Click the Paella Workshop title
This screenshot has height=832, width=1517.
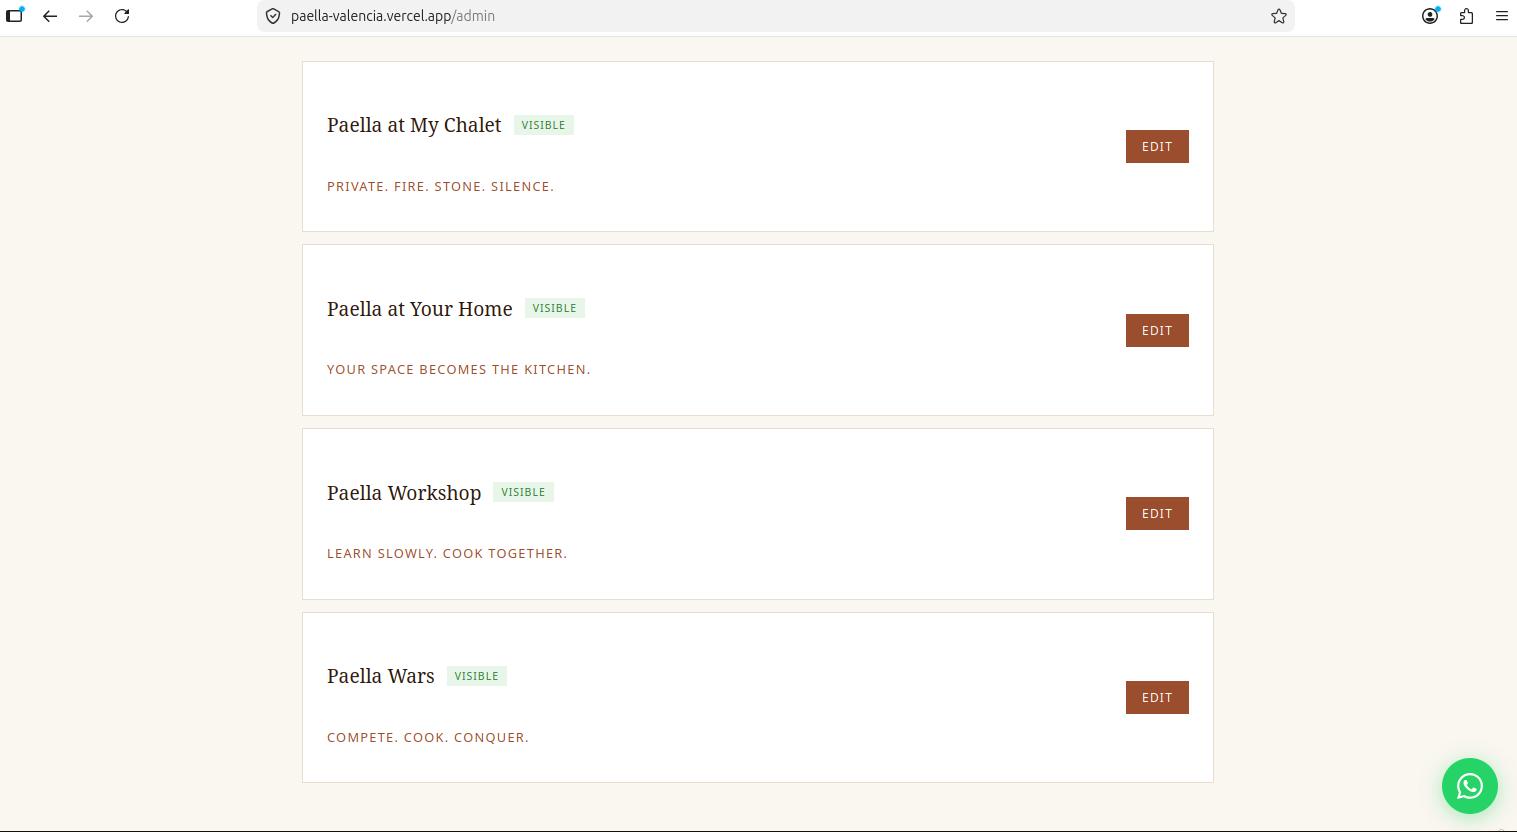[x=404, y=493]
